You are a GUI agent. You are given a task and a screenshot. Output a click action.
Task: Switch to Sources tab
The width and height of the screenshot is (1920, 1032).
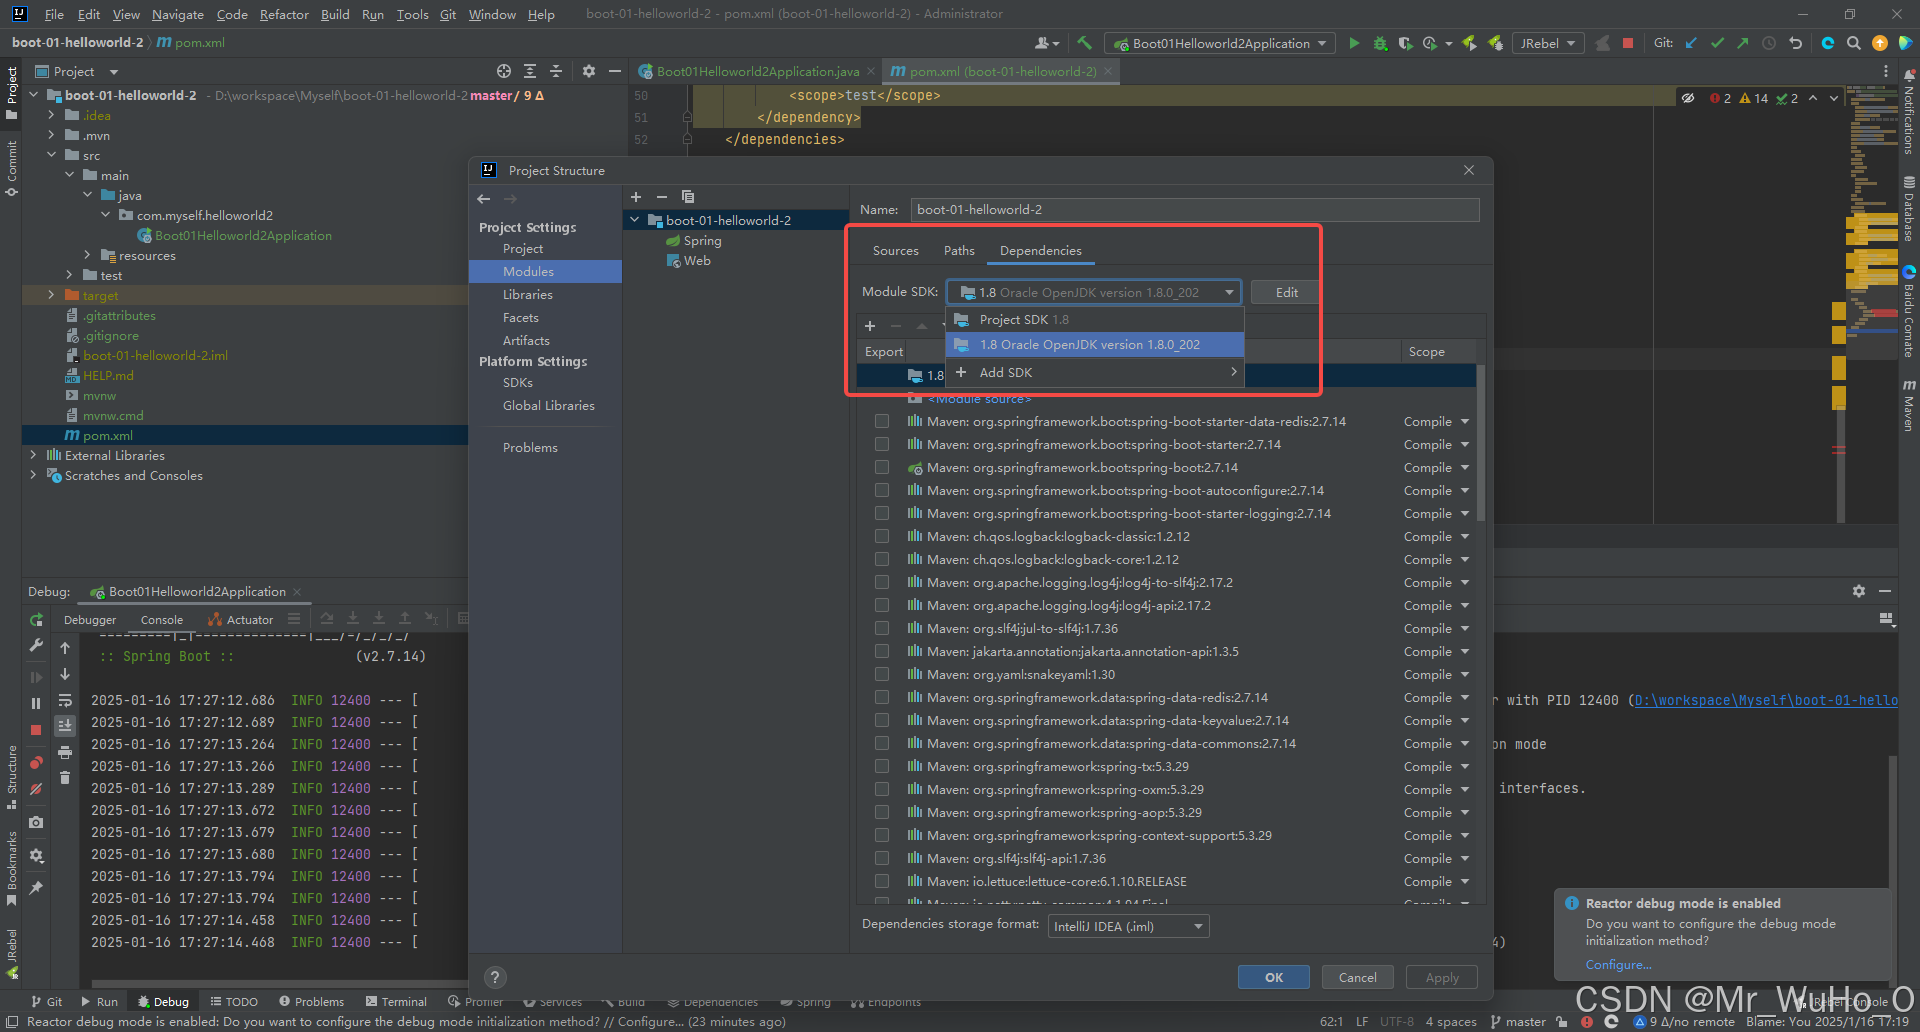pyautogui.click(x=895, y=250)
